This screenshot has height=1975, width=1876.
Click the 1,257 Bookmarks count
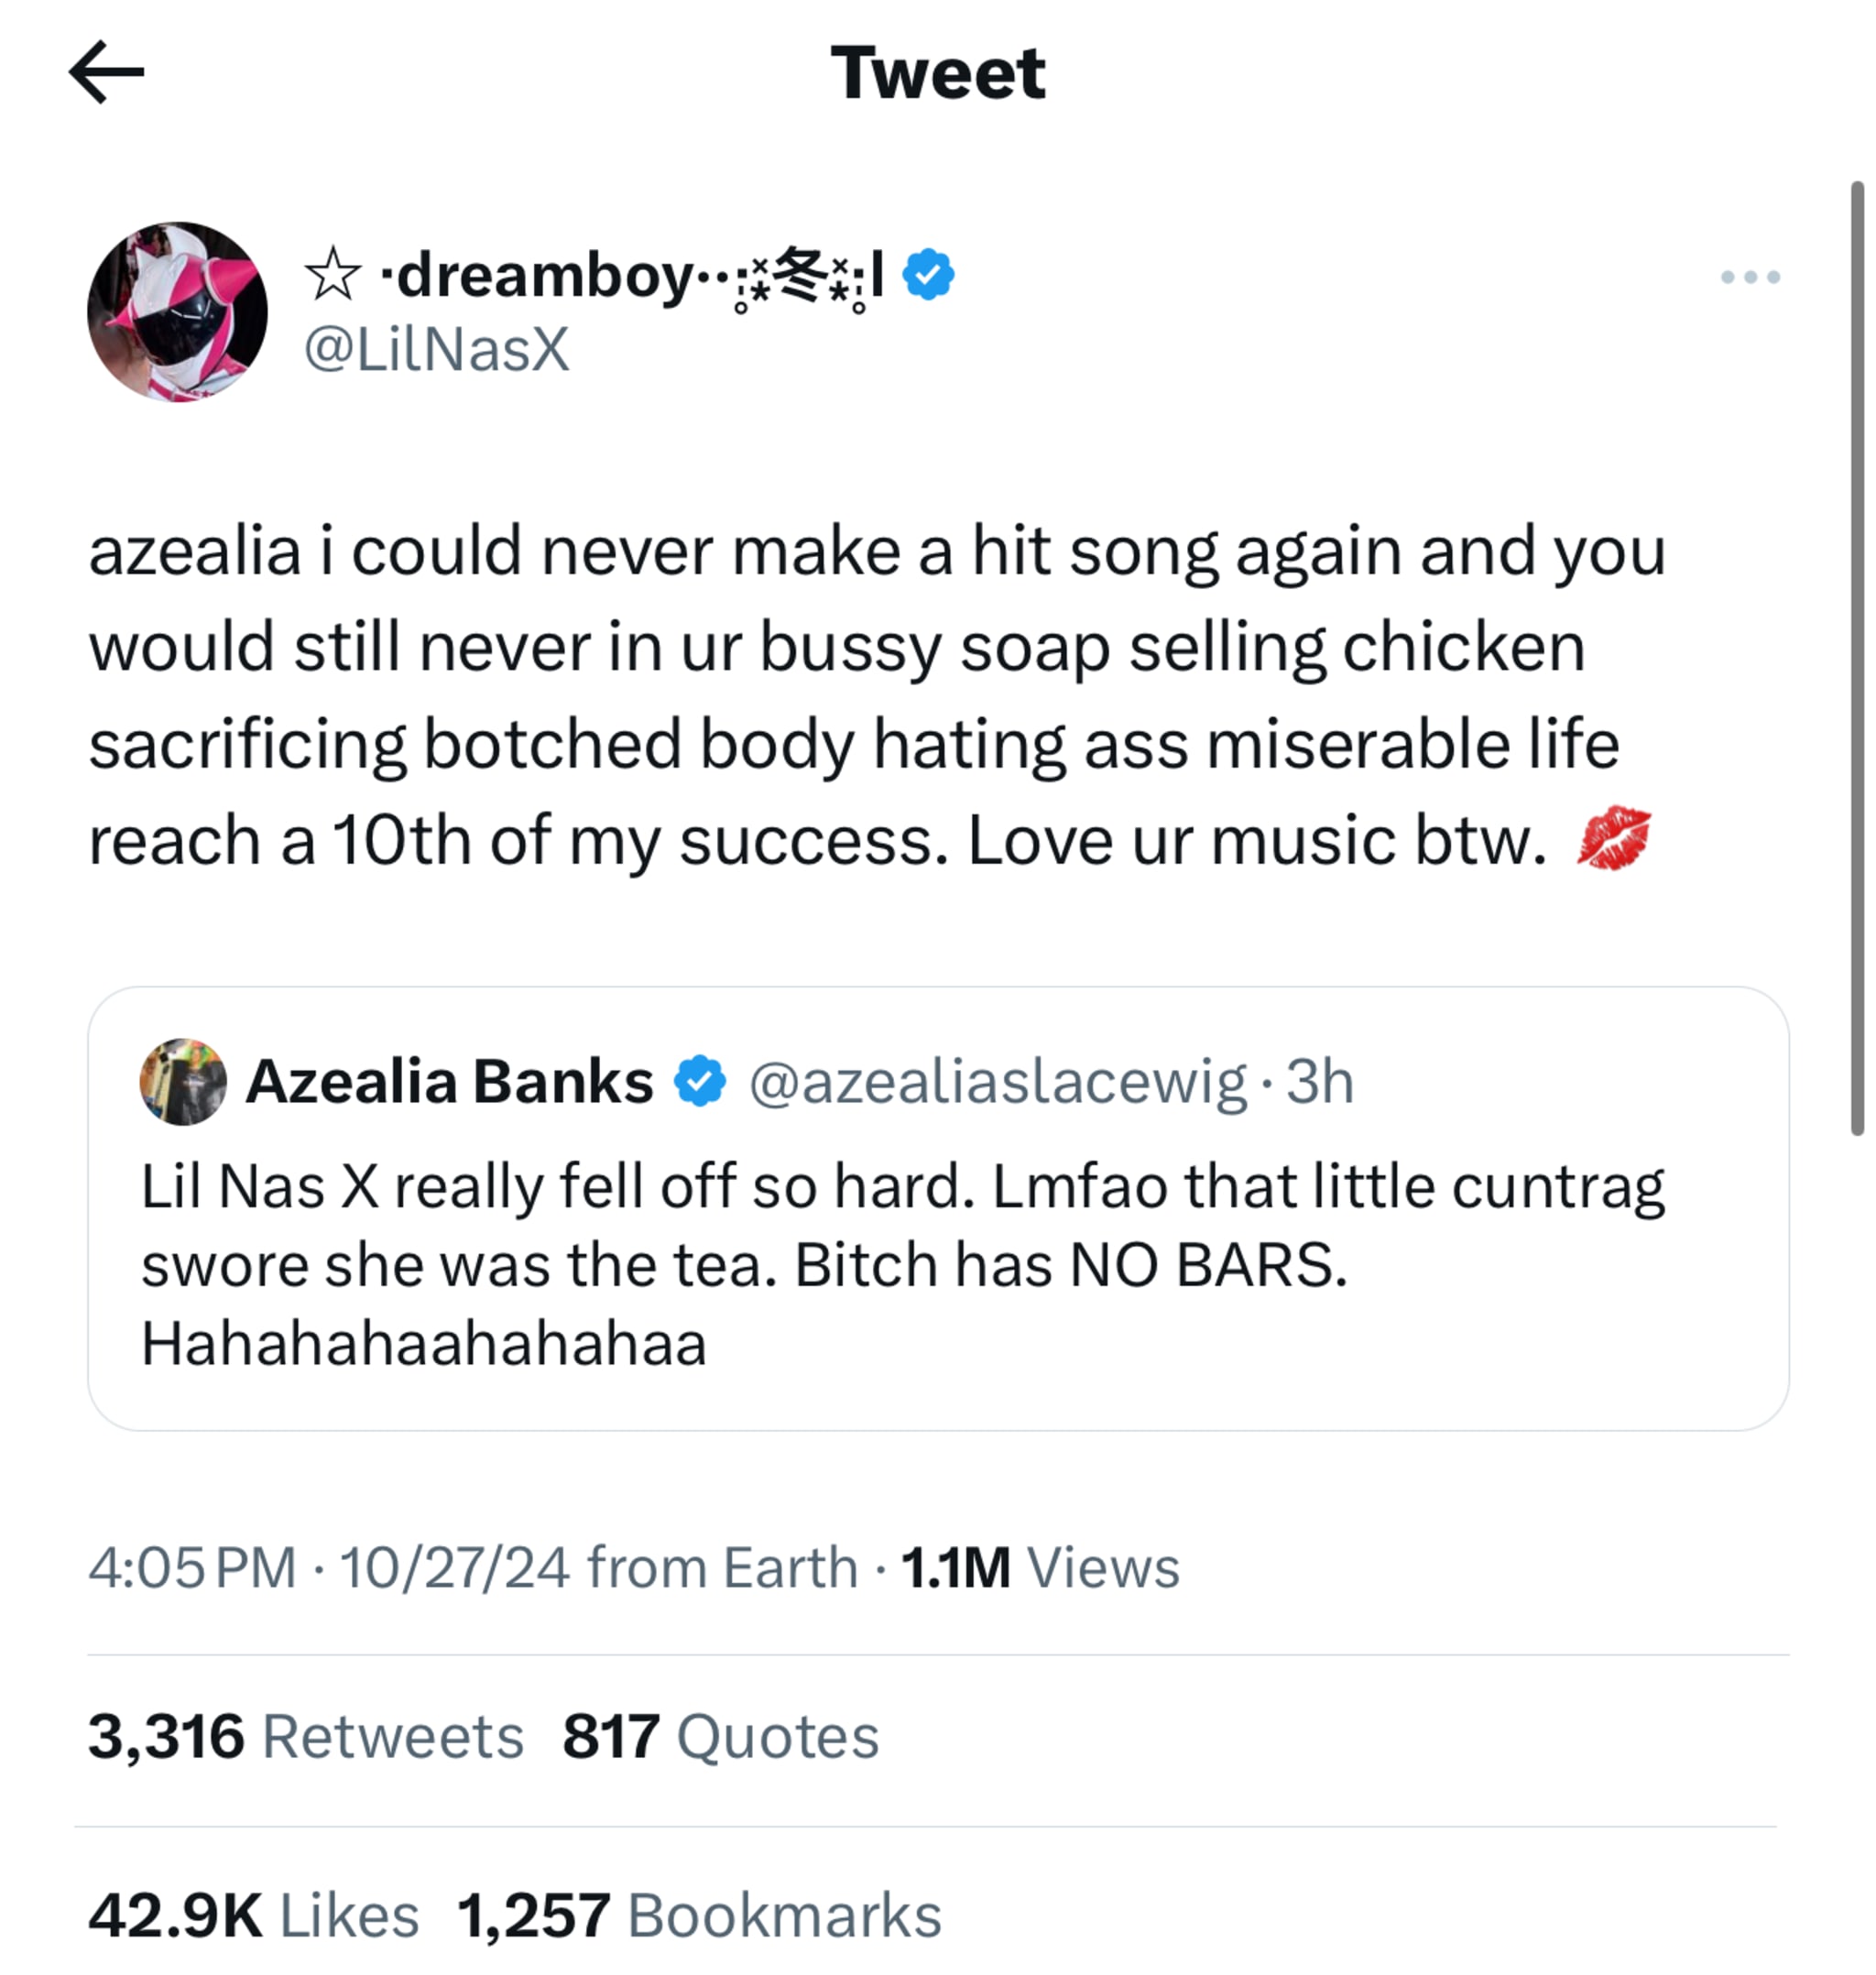coord(699,1915)
